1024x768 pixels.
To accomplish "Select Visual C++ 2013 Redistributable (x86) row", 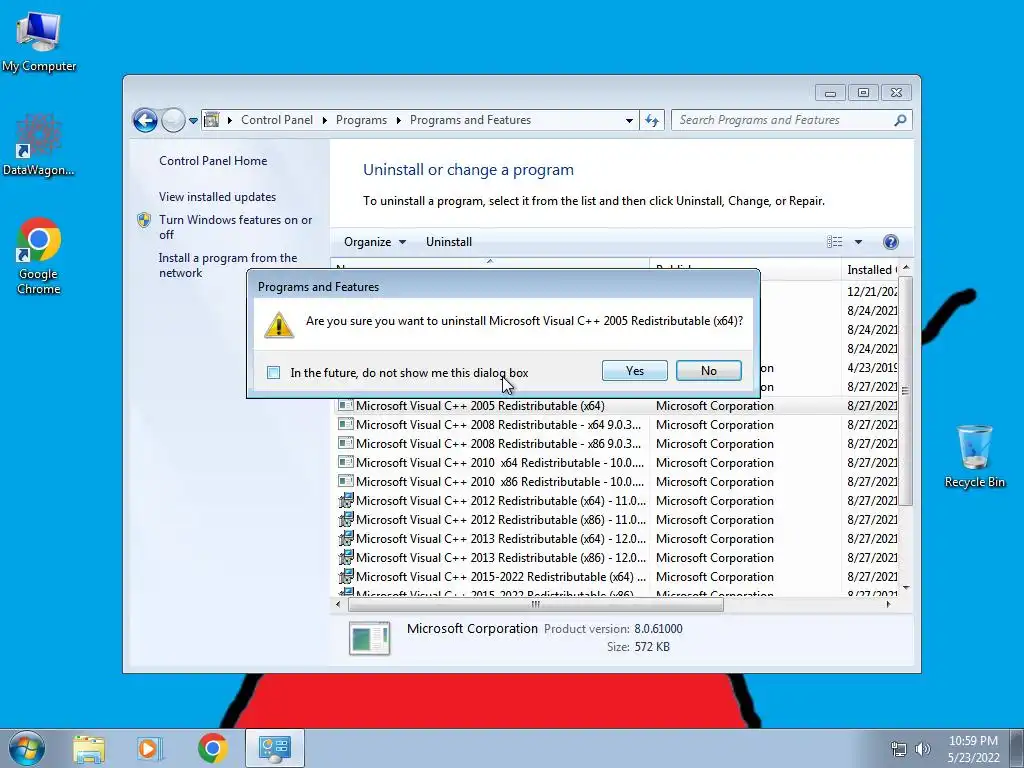I will [x=616, y=557].
